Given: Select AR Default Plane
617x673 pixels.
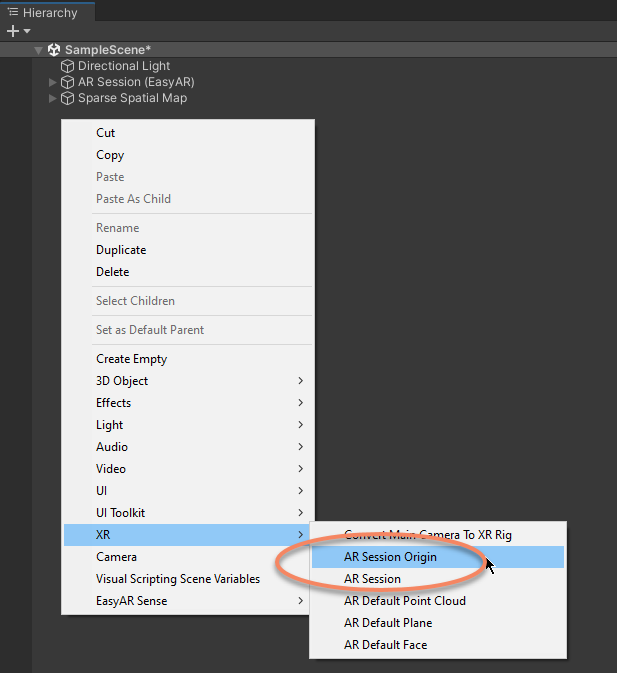Looking at the screenshot, I should point(438,623).
